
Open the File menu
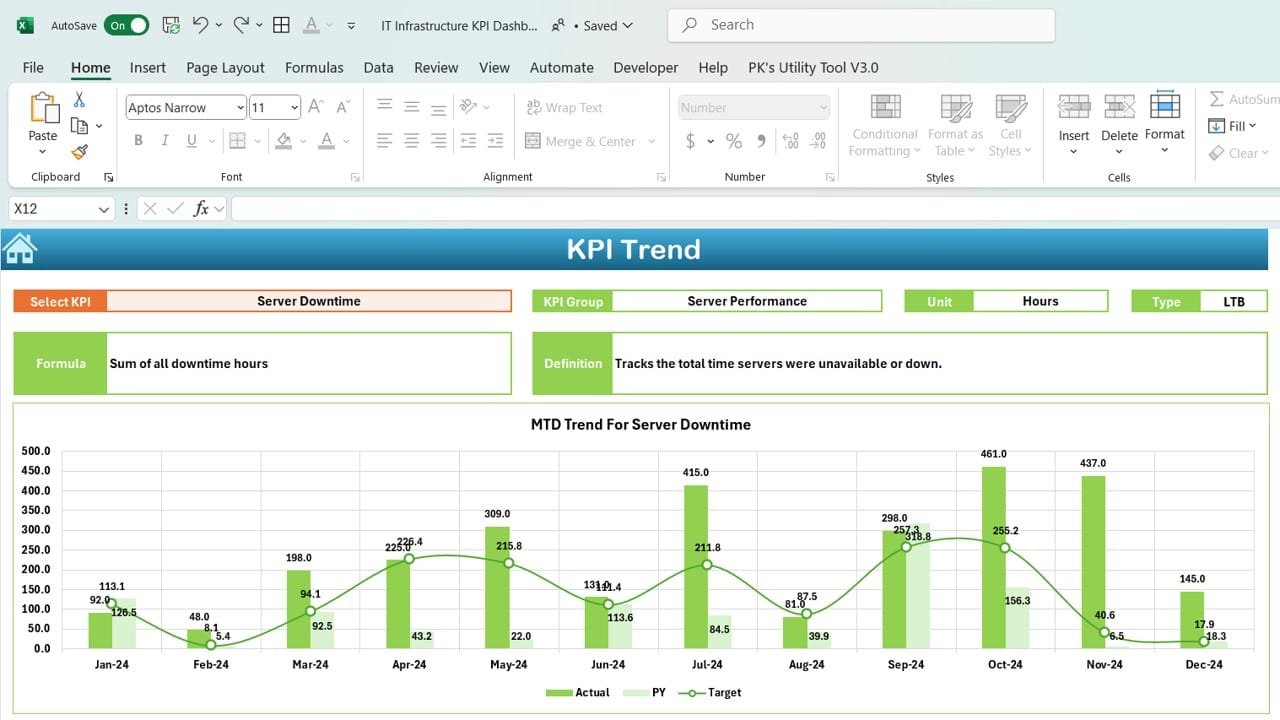coord(33,67)
